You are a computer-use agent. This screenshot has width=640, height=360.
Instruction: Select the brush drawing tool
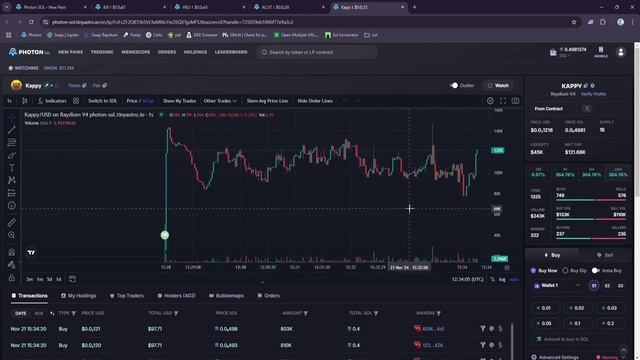[11, 156]
